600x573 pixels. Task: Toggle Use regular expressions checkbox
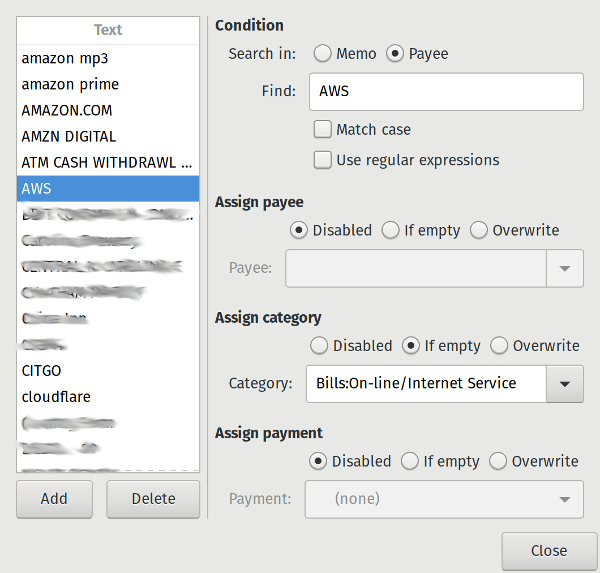click(323, 160)
